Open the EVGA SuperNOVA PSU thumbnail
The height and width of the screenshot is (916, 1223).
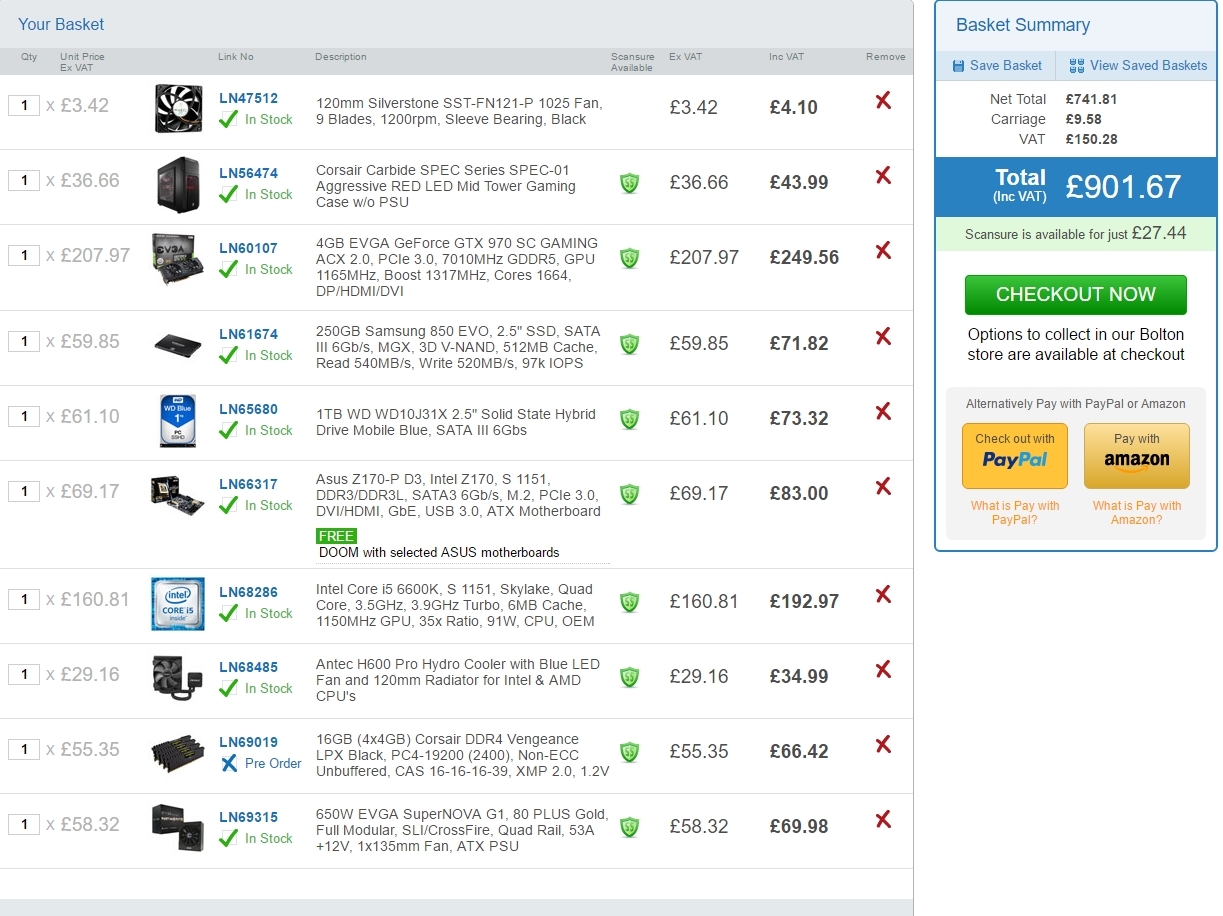pyautogui.click(x=178, y=827)
